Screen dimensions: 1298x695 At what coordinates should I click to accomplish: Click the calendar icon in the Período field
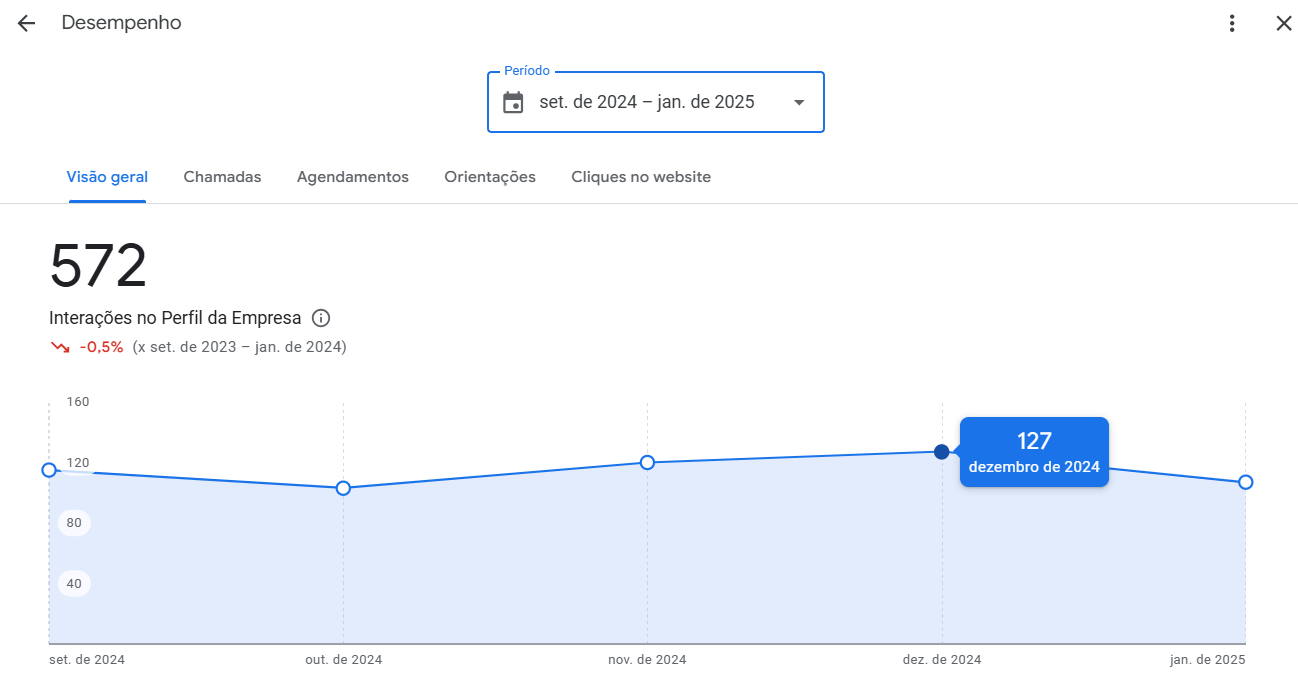[513, 102]
